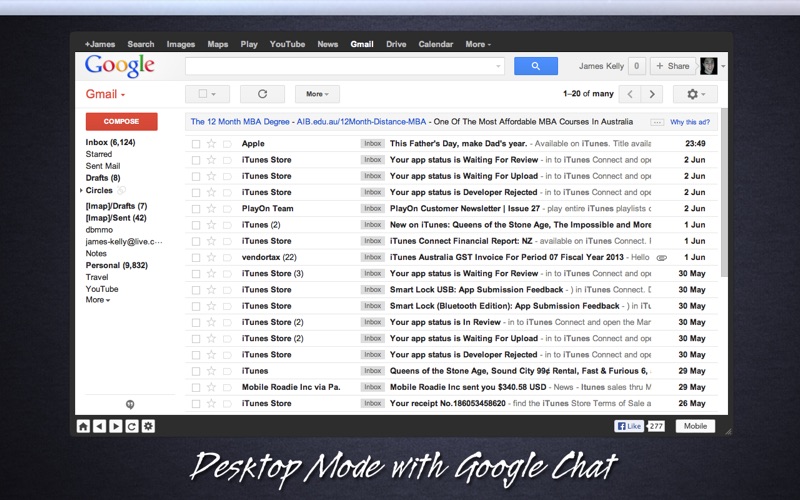The image size is (800, 500).
Task: Open Images from the Google bar
Action: tap(181, 44)
